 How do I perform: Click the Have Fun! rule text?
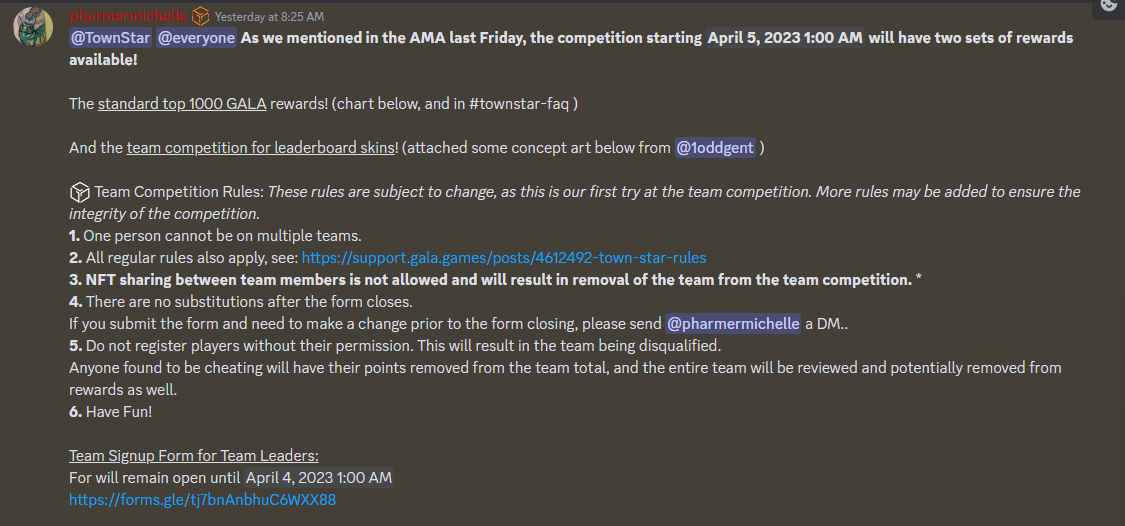(119, 412)
